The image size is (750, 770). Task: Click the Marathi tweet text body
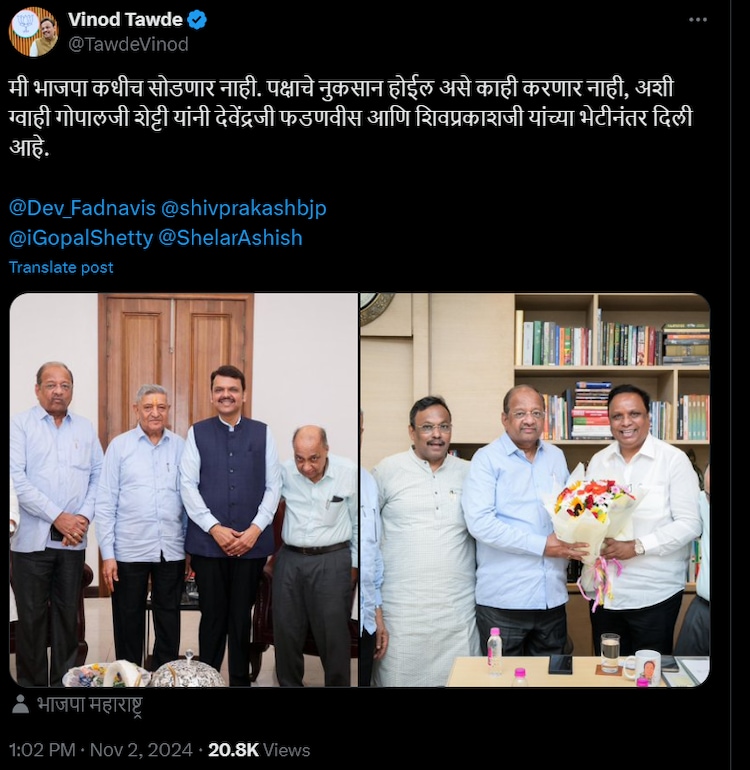351,118
